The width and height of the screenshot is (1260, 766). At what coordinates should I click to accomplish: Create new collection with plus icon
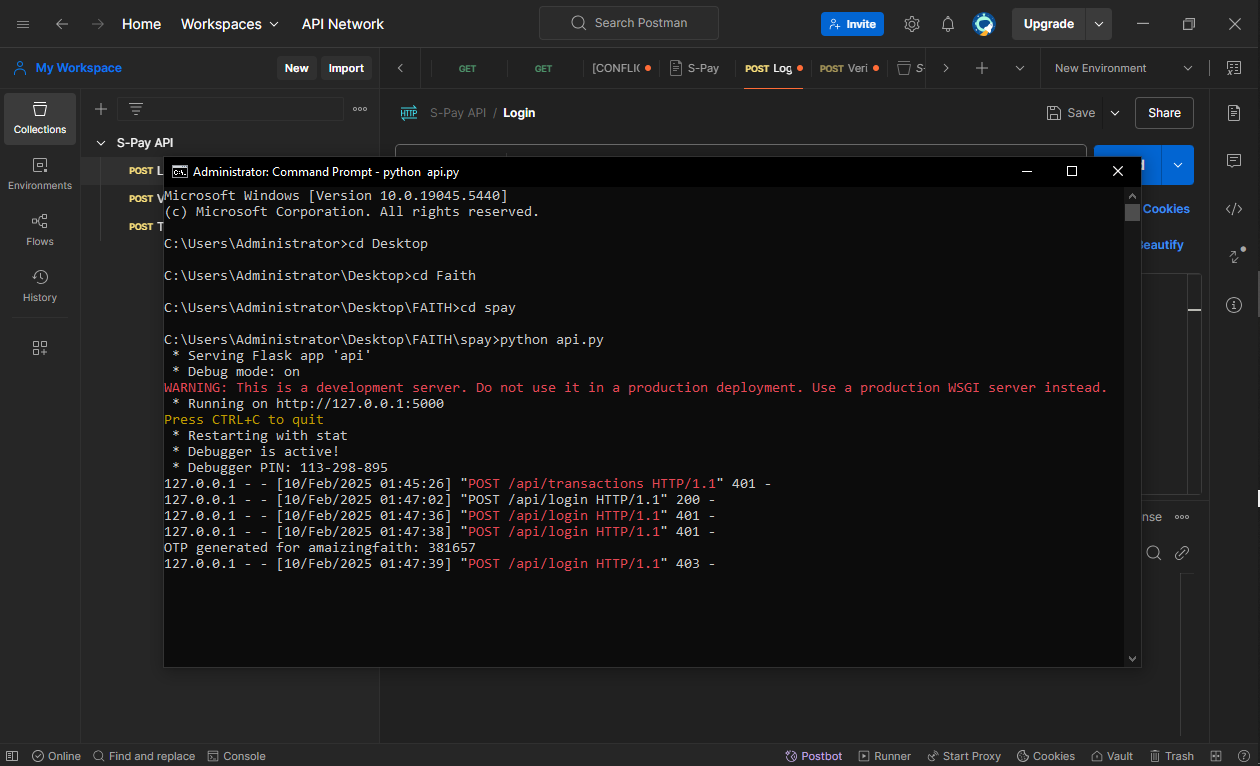[101, 109]
